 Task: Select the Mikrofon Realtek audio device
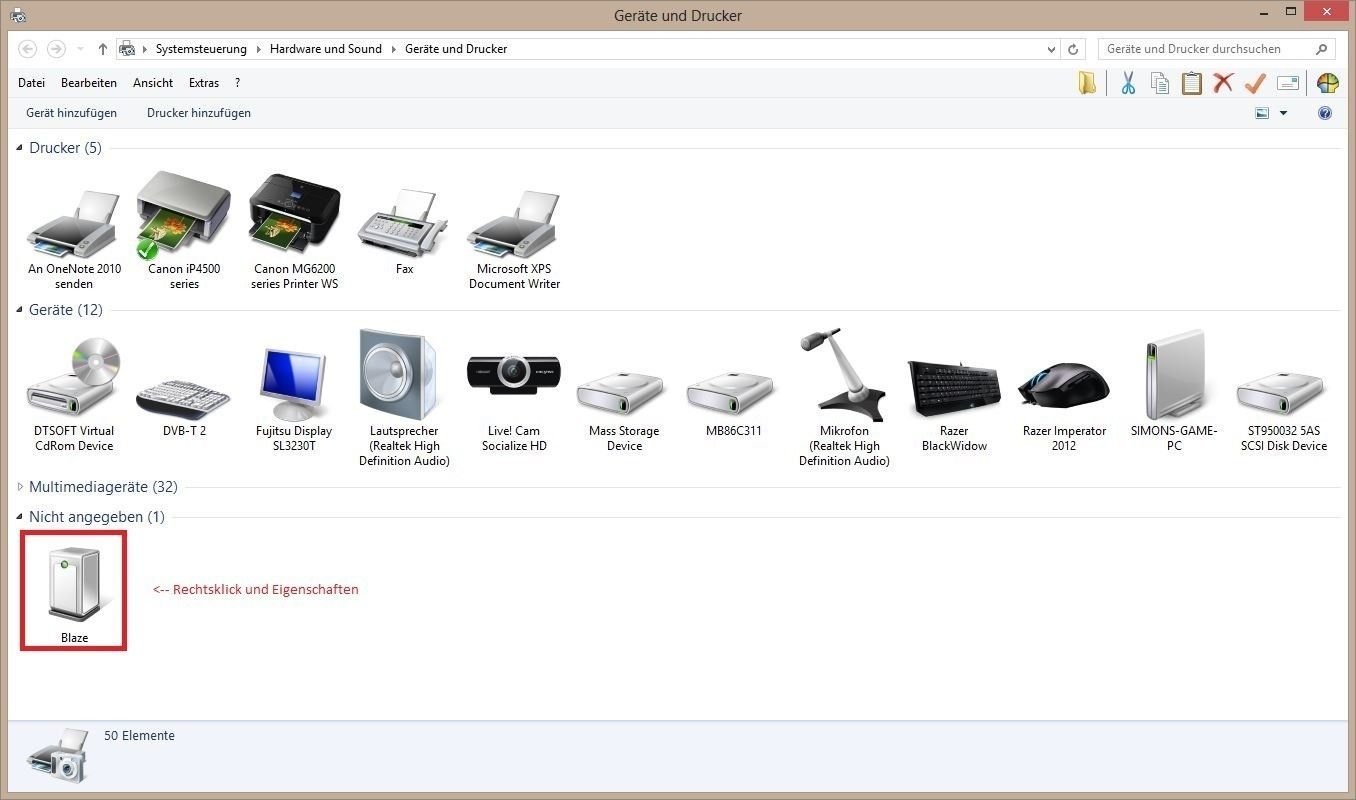pyautogui.click(x=844, y=398)
